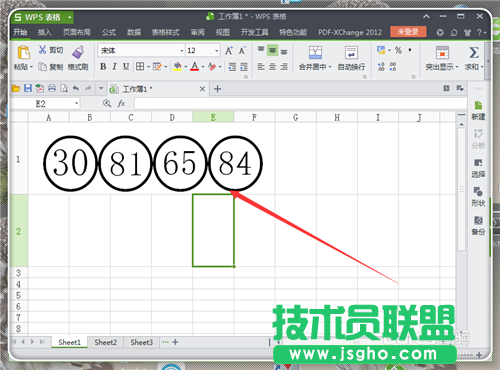Click the Sum 求和 sigma icon
The image size is (500, 370).
[474, 53]
